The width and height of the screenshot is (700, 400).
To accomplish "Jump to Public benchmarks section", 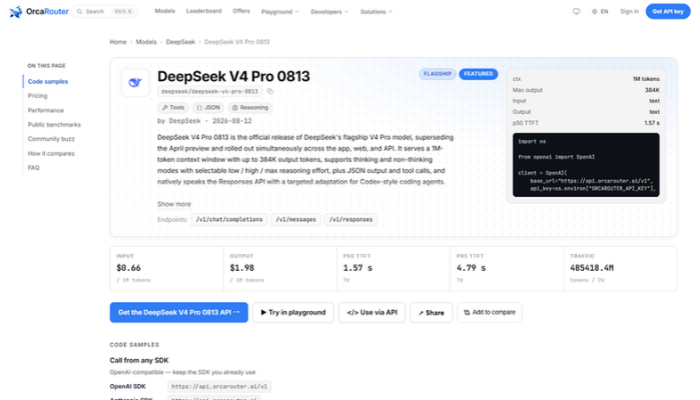I will tap(54, 125).
